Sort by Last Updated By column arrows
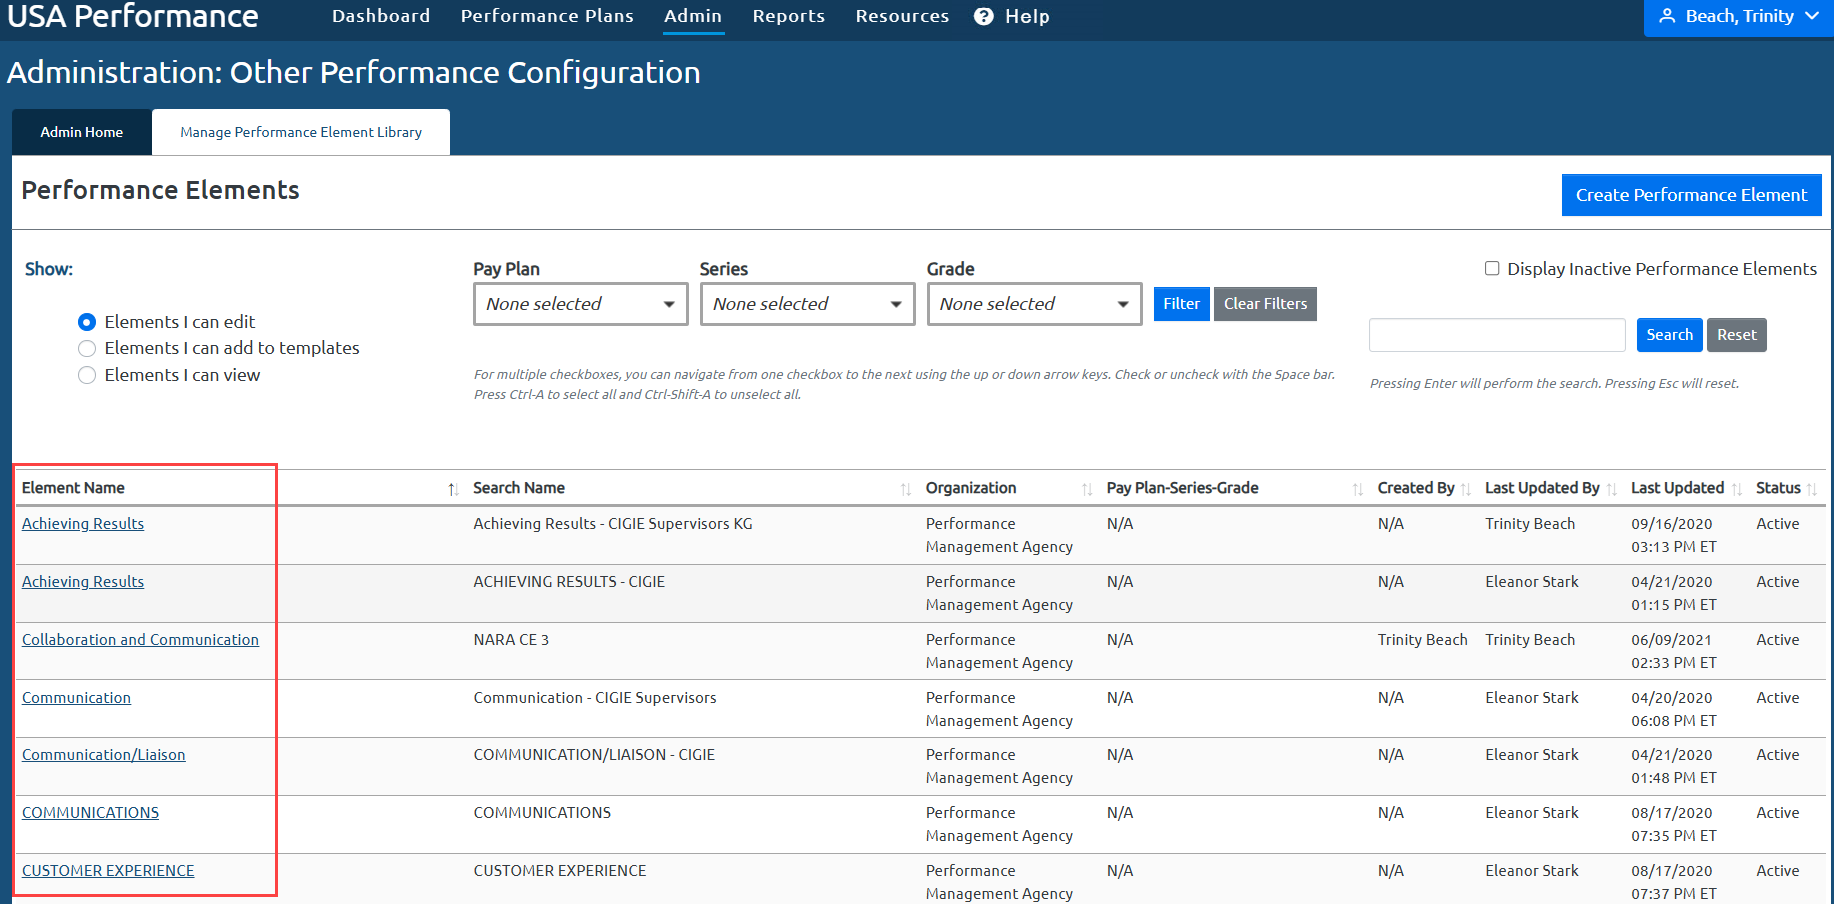The width and height of the screenshot is (1834, 904). pos(1611,489)
